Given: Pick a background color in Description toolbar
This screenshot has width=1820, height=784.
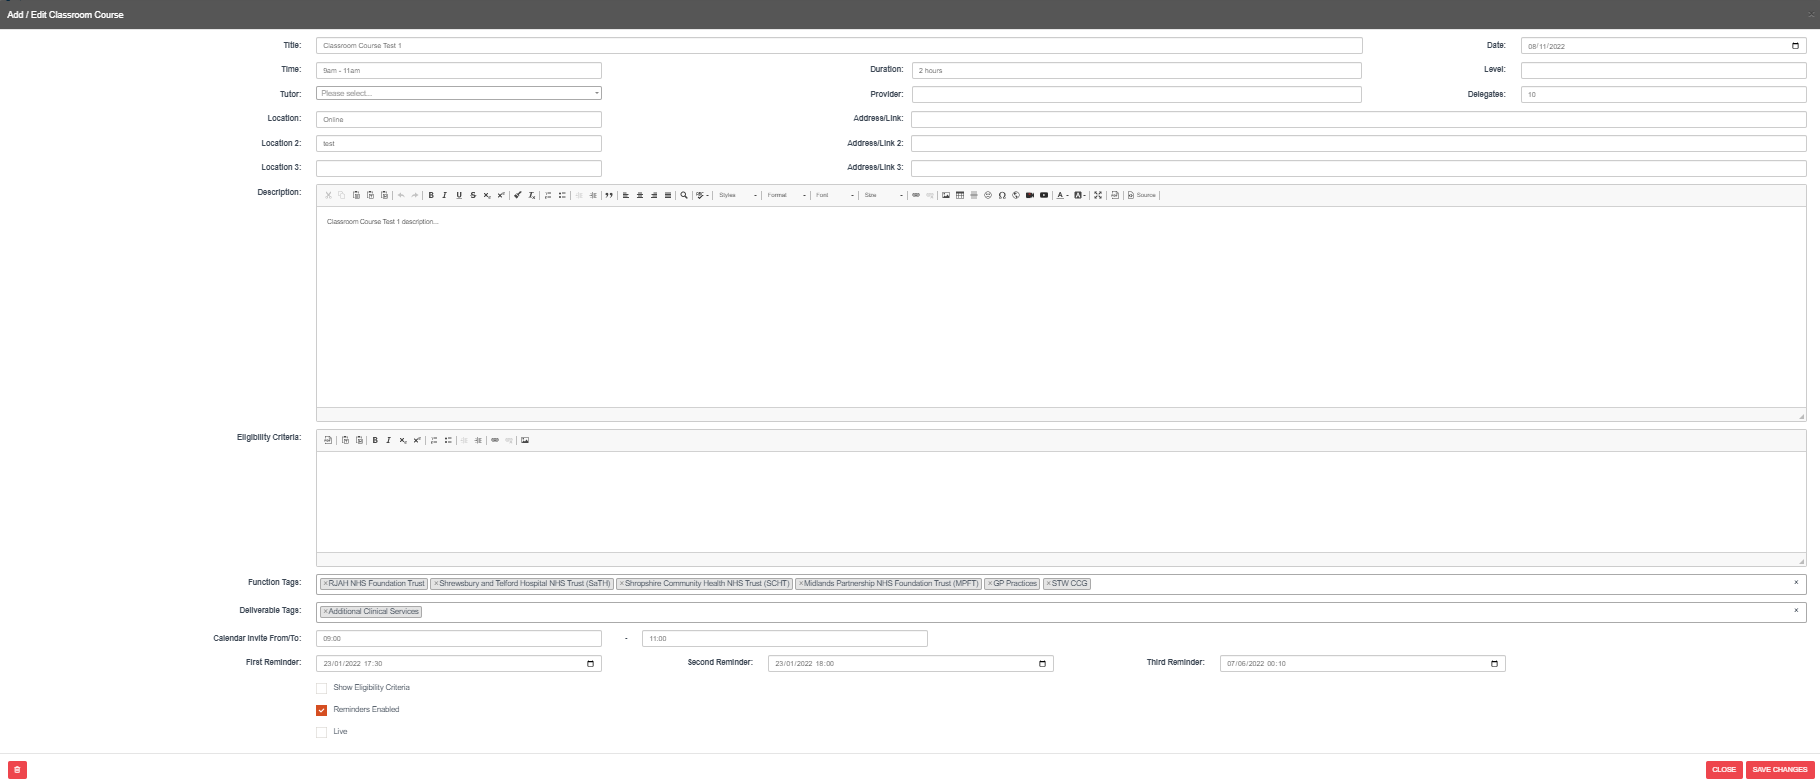Looking at the screenshot, I should click(x=1079, y=196).
